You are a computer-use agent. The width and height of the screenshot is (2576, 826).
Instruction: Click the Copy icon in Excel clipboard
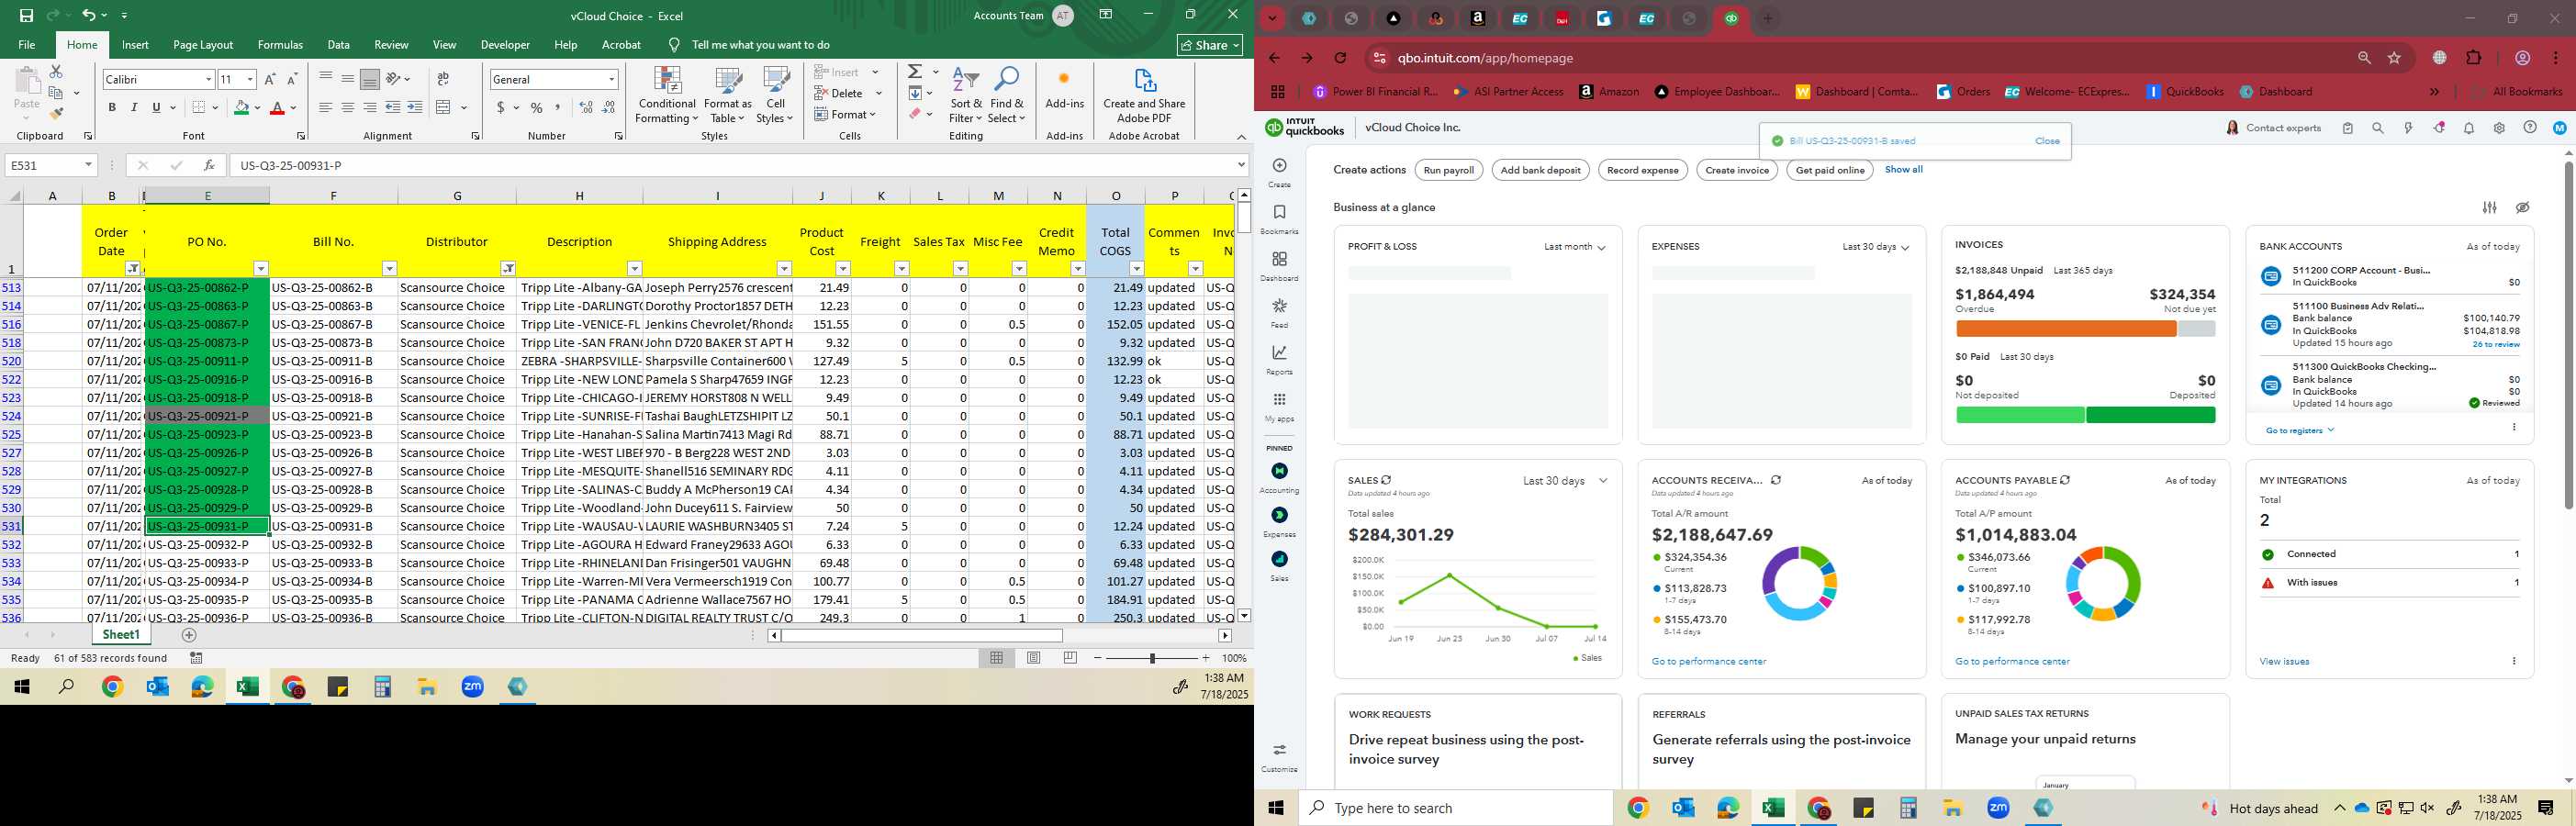(56, 93)
